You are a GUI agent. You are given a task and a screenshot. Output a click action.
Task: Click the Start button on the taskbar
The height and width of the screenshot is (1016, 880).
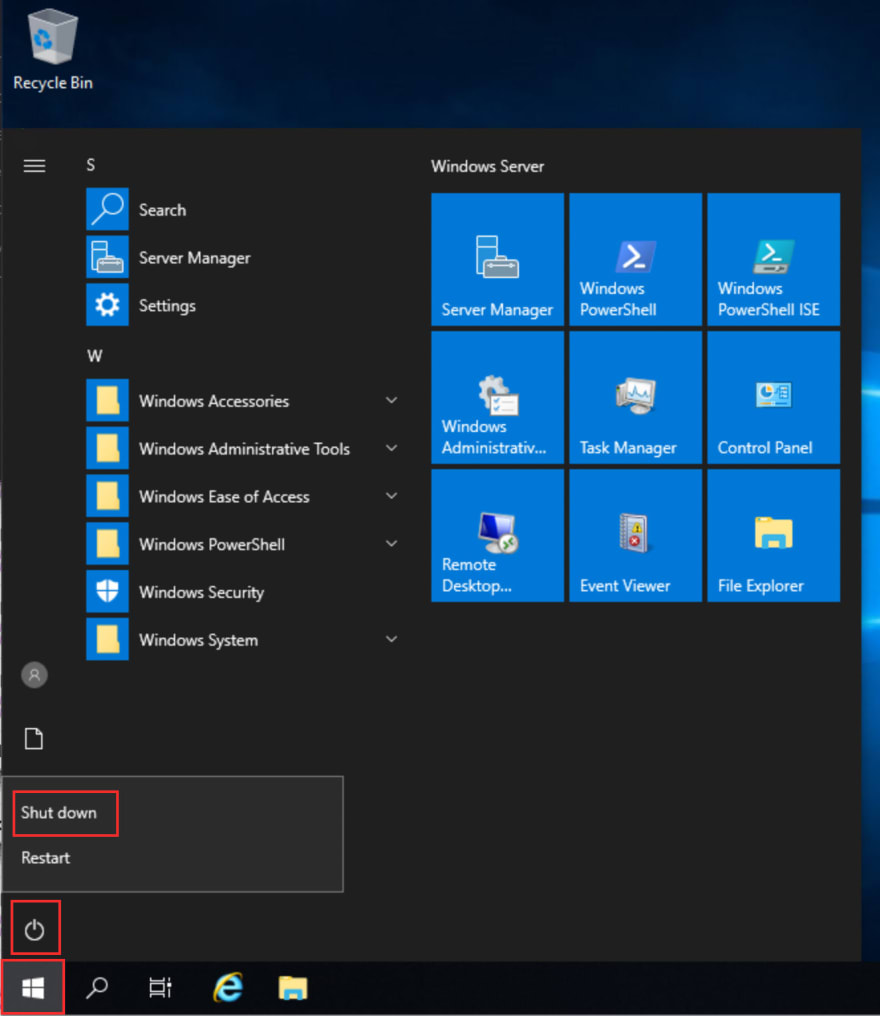(32, 988)
